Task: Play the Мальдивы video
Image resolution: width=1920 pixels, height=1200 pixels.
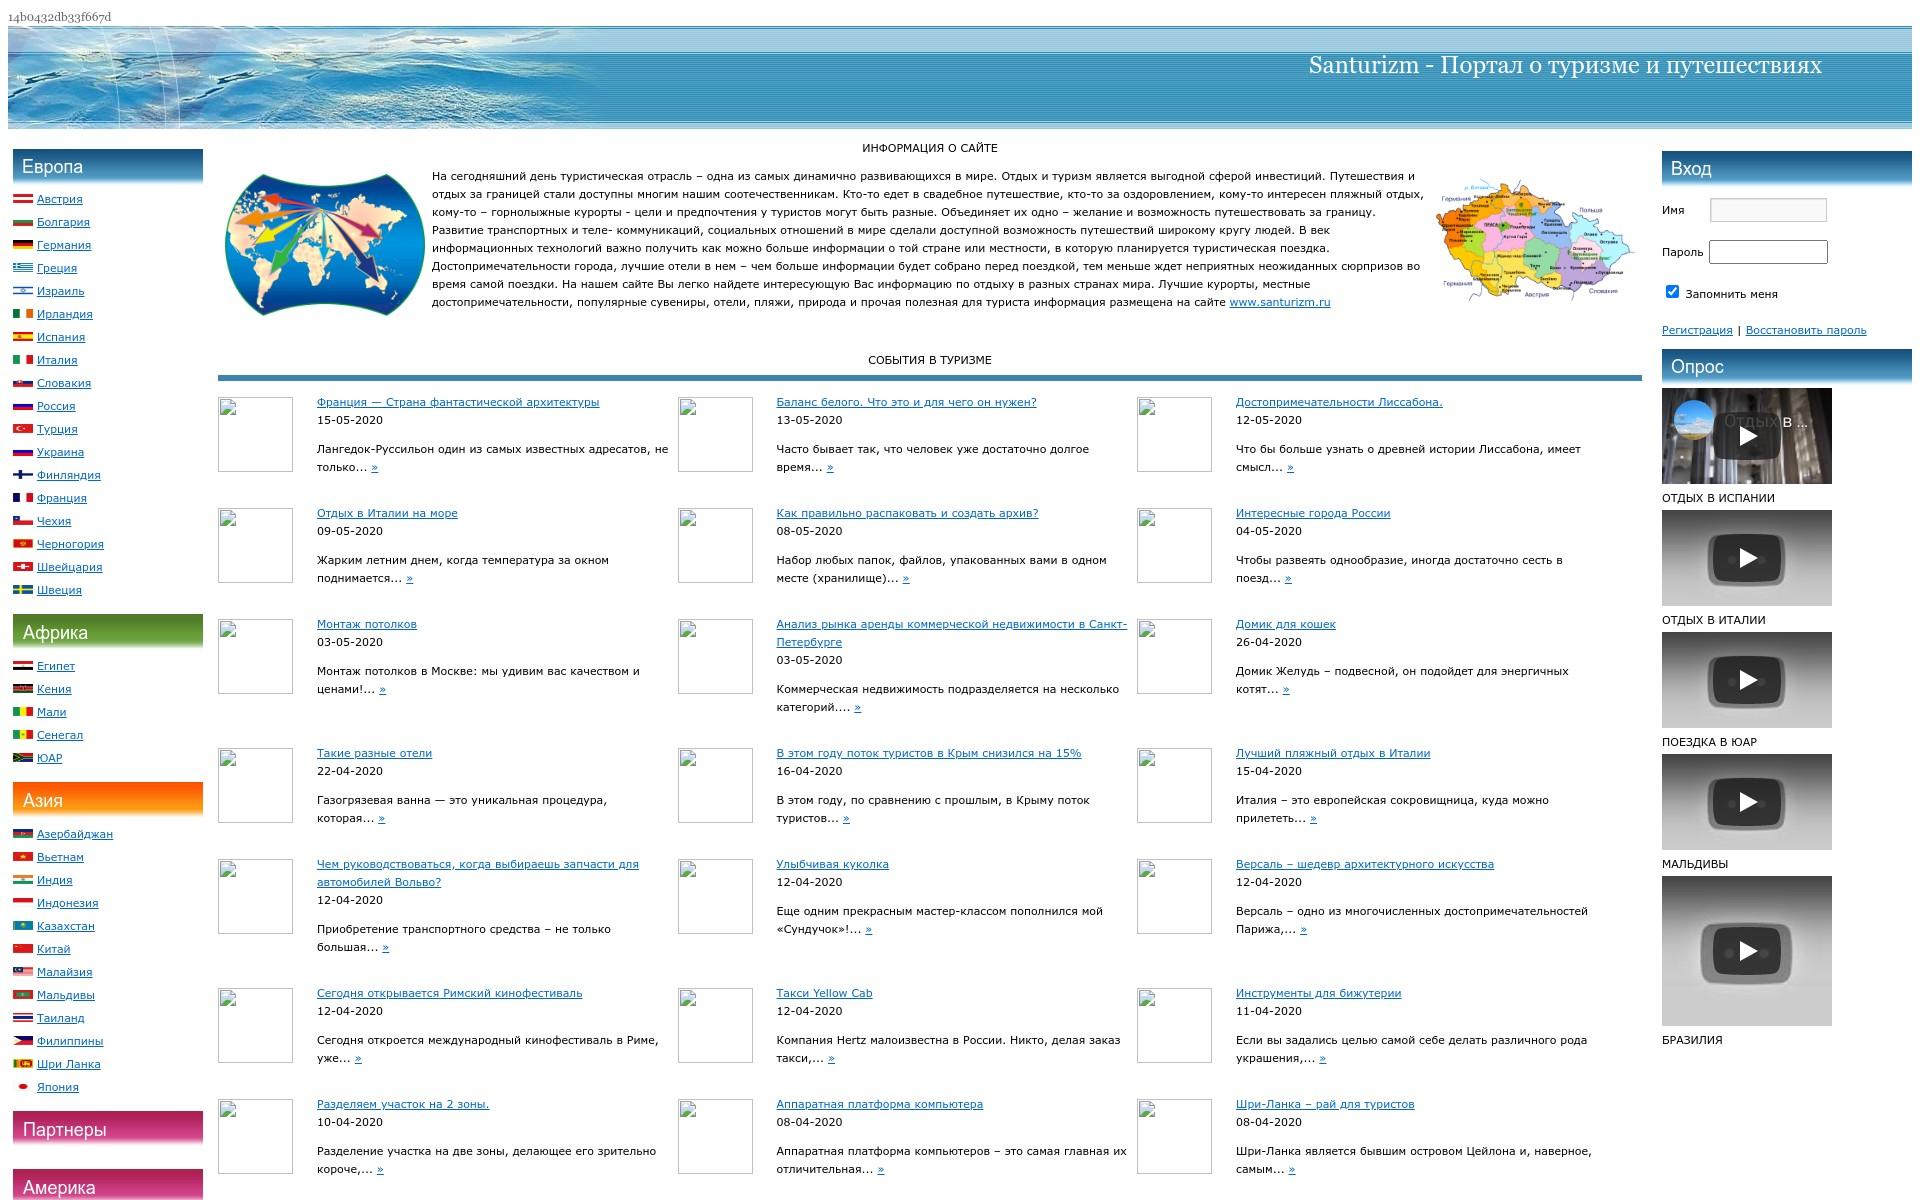Action: click(1747, 802)
